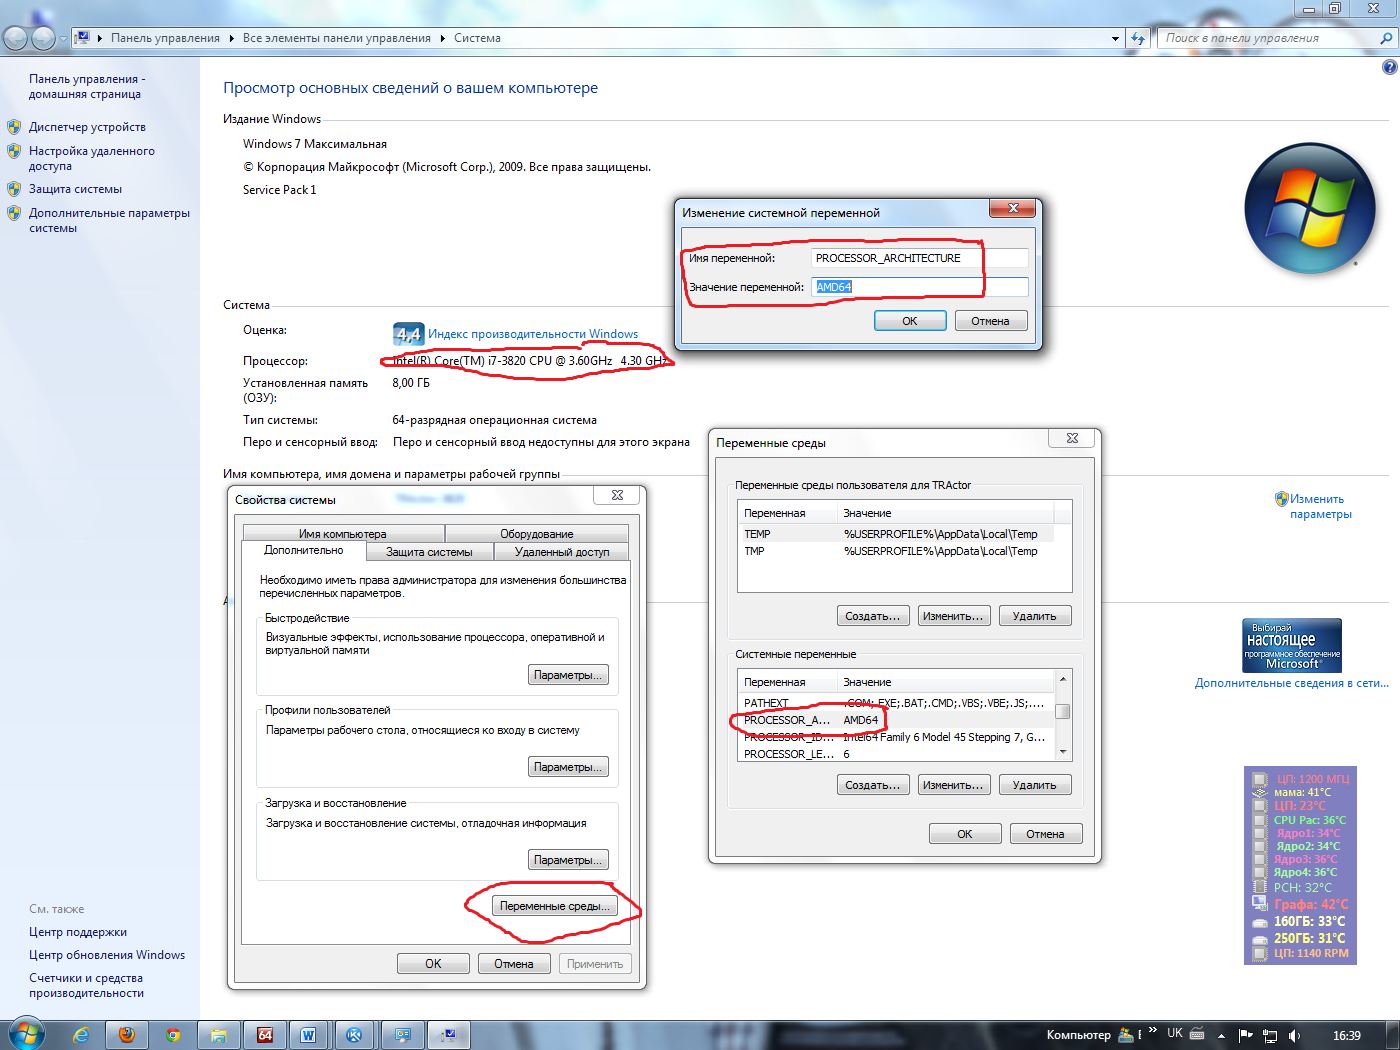Refresh the Control Panel address bar
1400x1050 pixels.
[x=1137, y=38]
